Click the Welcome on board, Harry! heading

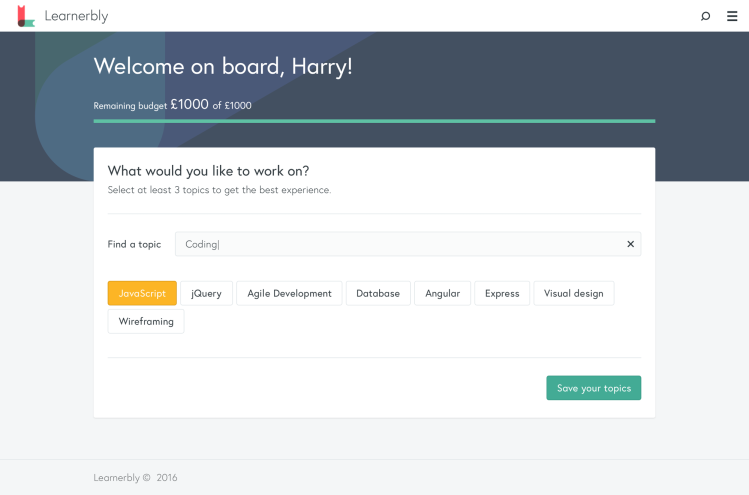click(223, 66)
